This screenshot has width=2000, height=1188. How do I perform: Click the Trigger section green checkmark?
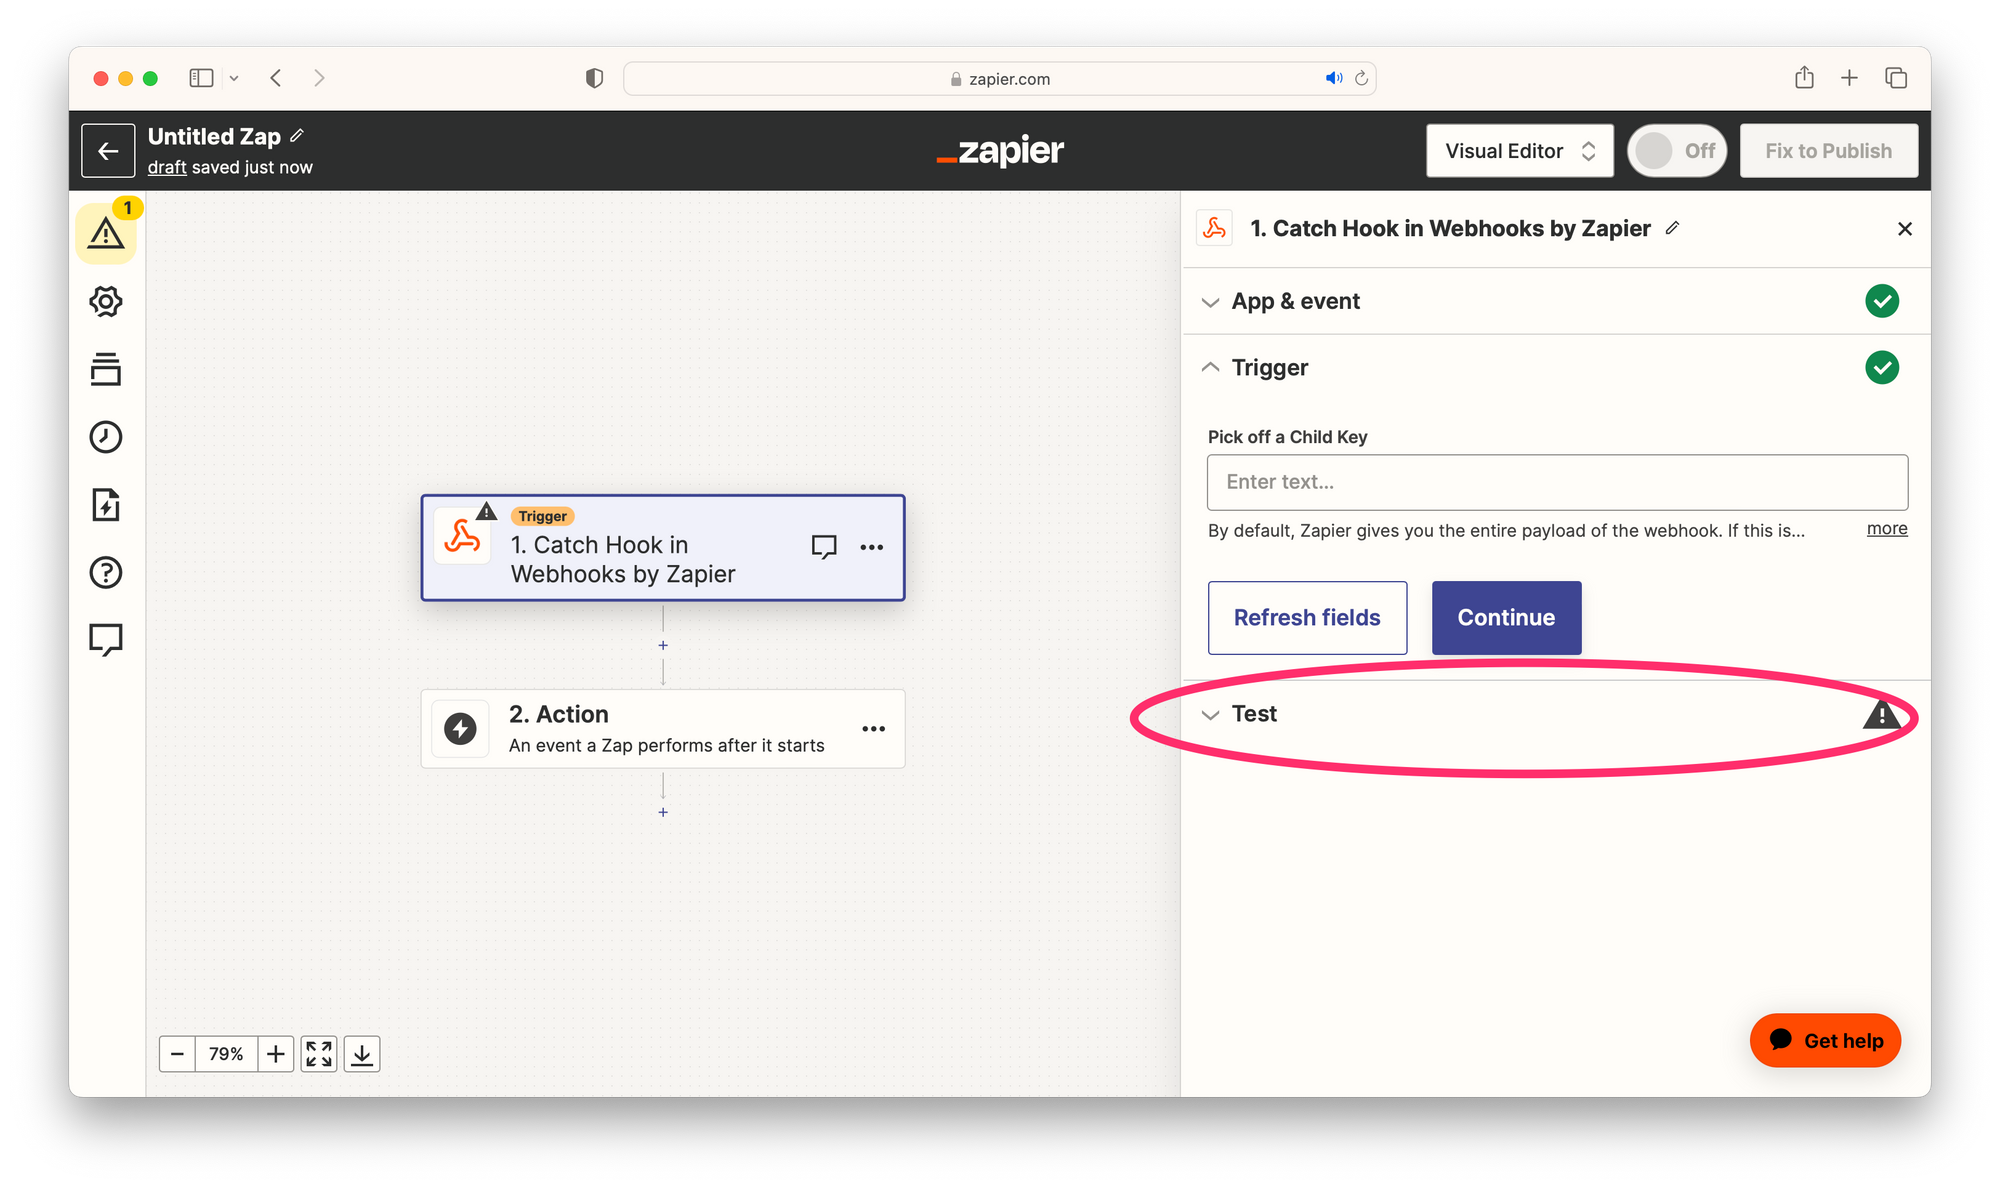(1882, 368)
